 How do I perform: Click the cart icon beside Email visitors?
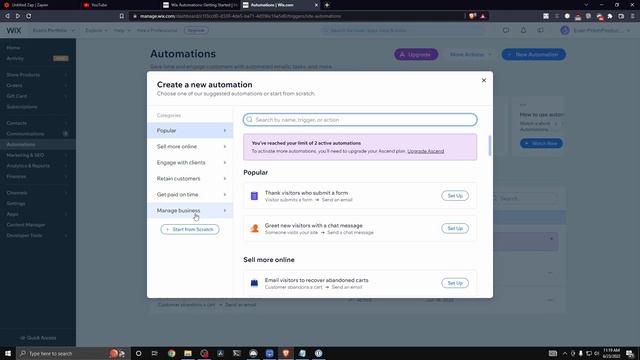pyautogui.click(x=254, y=283)
